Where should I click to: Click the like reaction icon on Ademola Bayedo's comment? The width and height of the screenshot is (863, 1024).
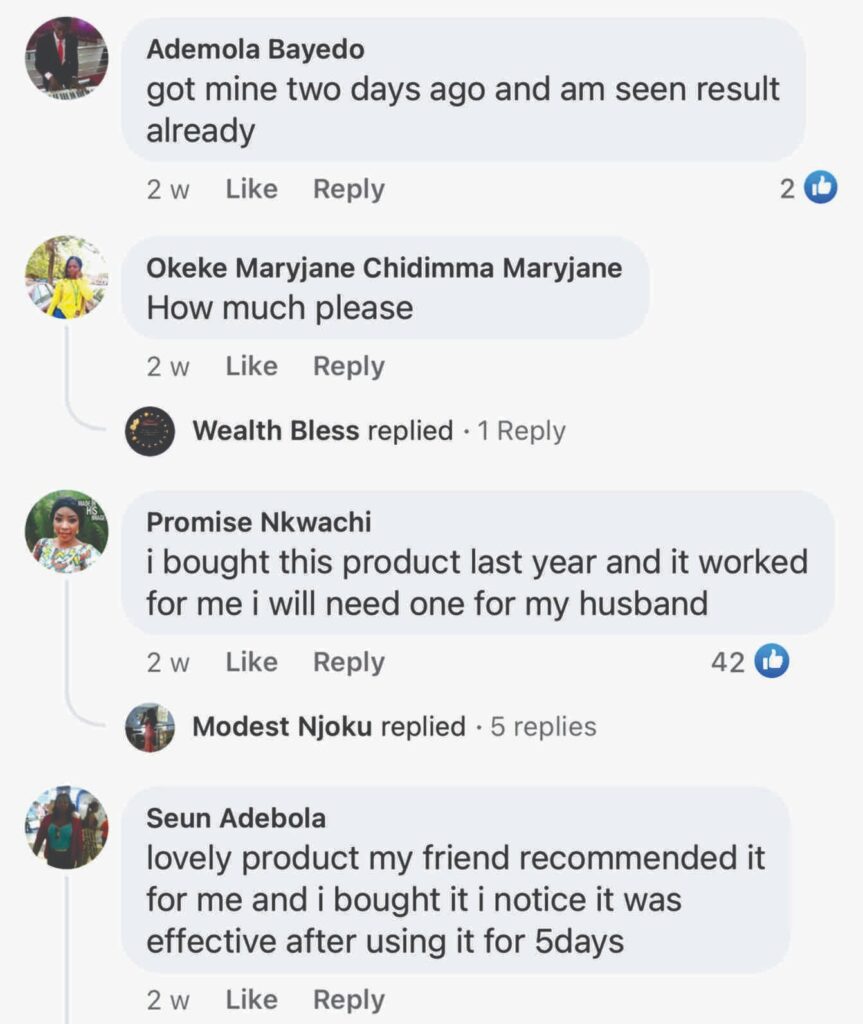coord(821,187)
